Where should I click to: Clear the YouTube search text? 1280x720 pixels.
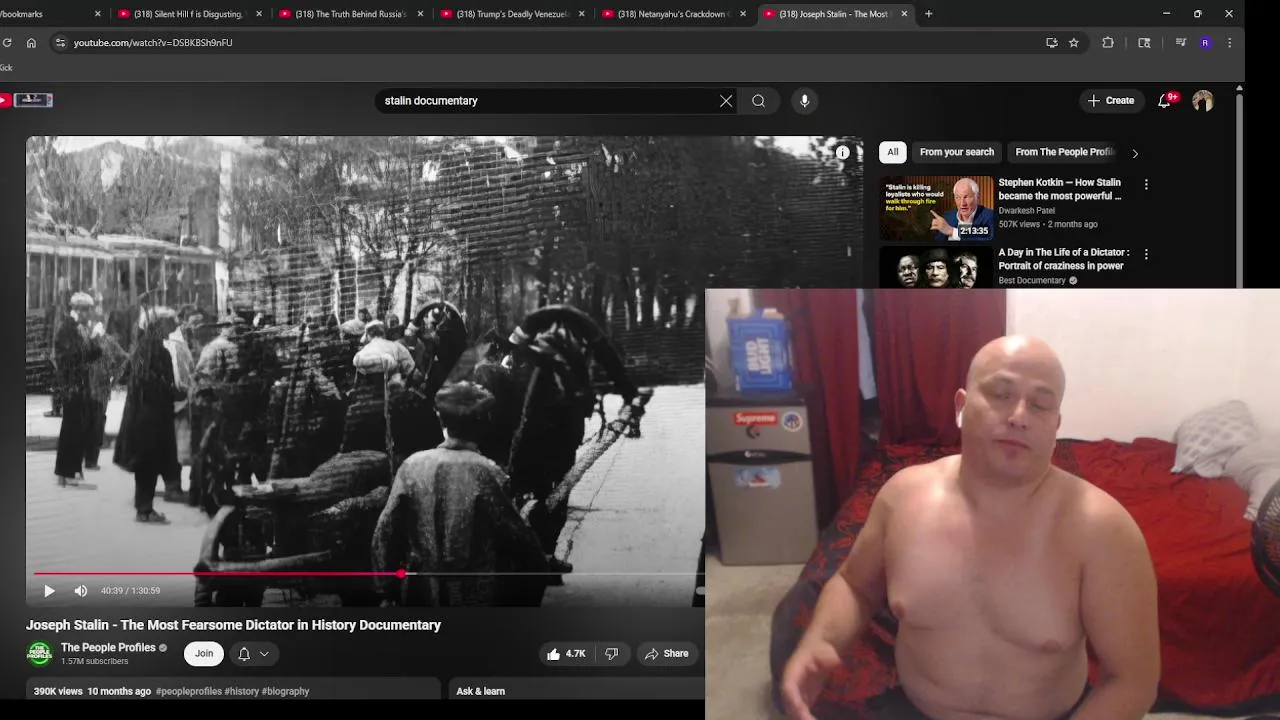click(x=726, y=101)
